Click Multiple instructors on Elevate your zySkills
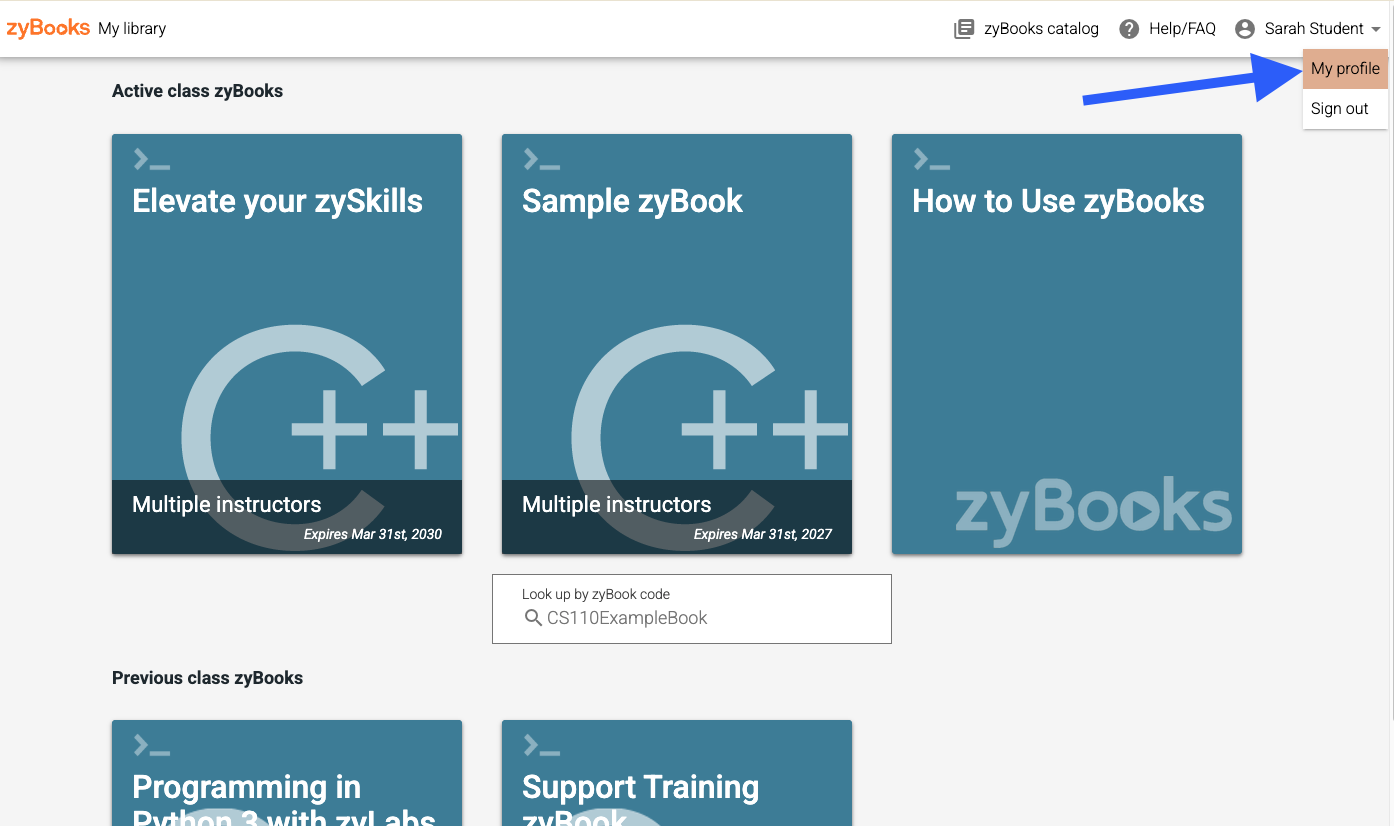The height and width of the screenshot is (826, 1394). click(x=227, y=504)
